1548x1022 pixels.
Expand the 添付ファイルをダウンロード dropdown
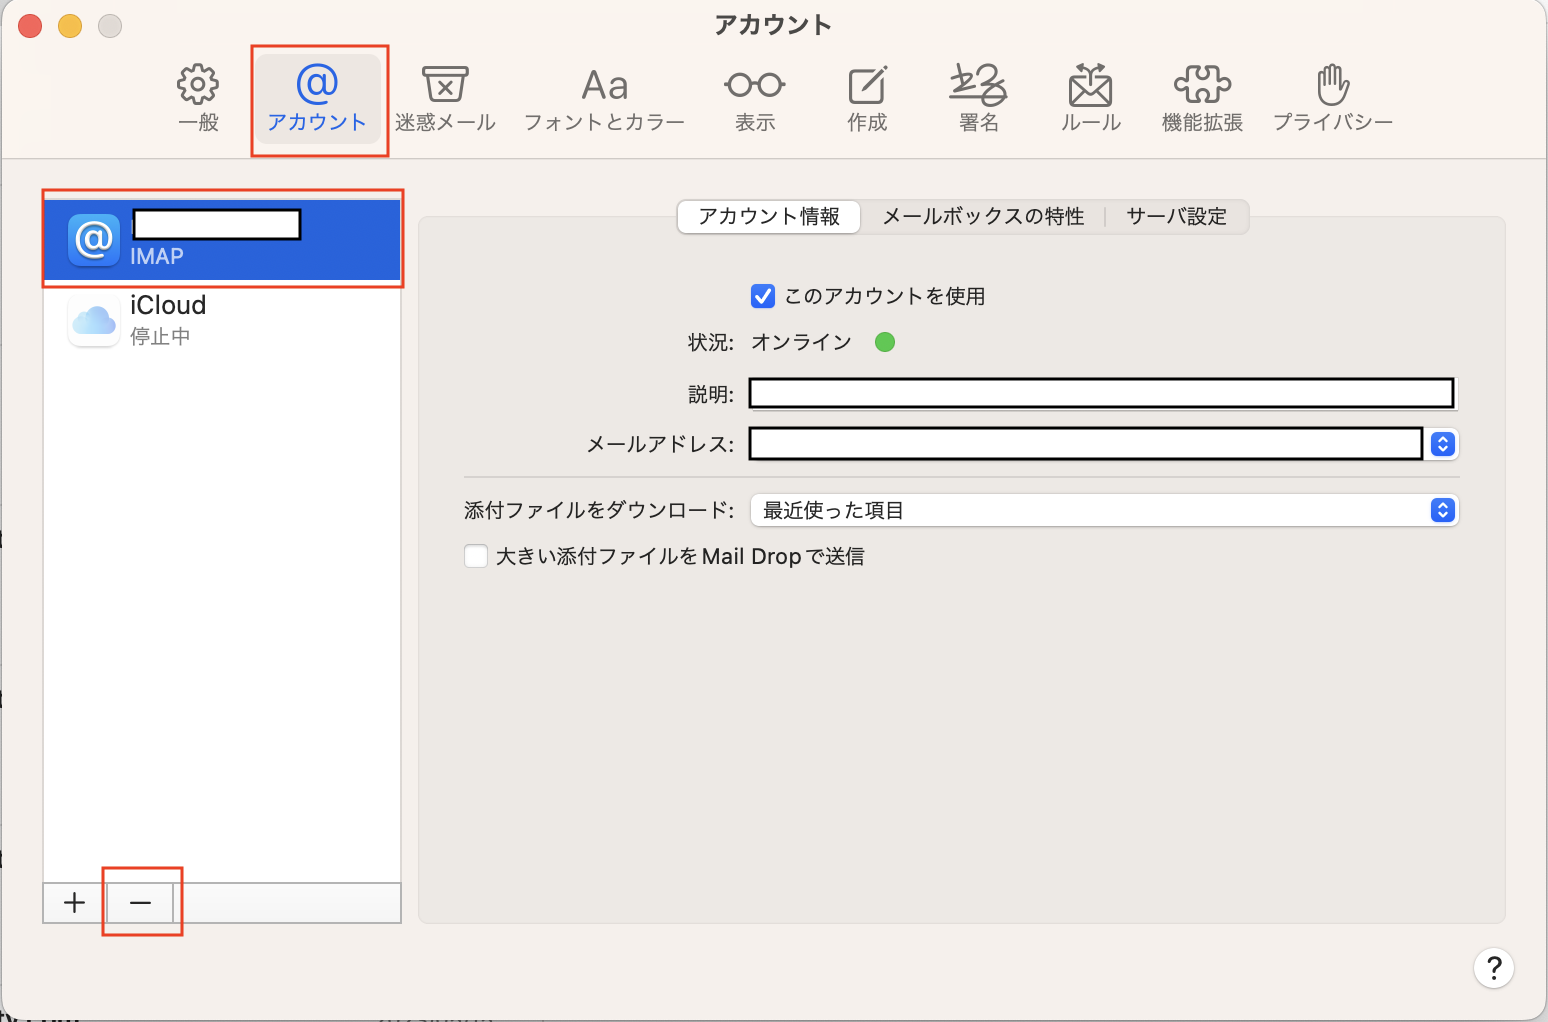click(x=1104, y=510)
